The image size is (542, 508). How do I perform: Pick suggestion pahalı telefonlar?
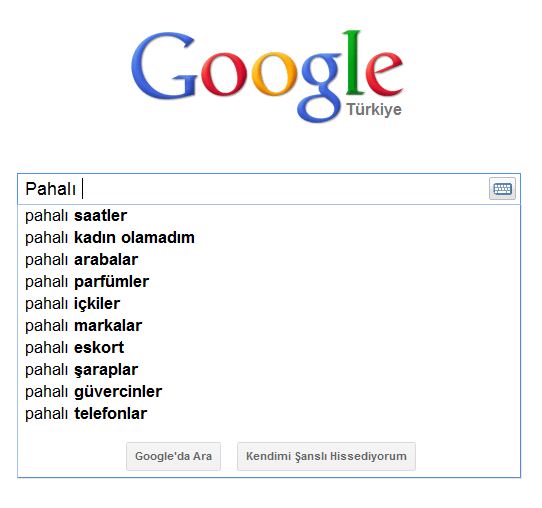(x=269, y=414)
